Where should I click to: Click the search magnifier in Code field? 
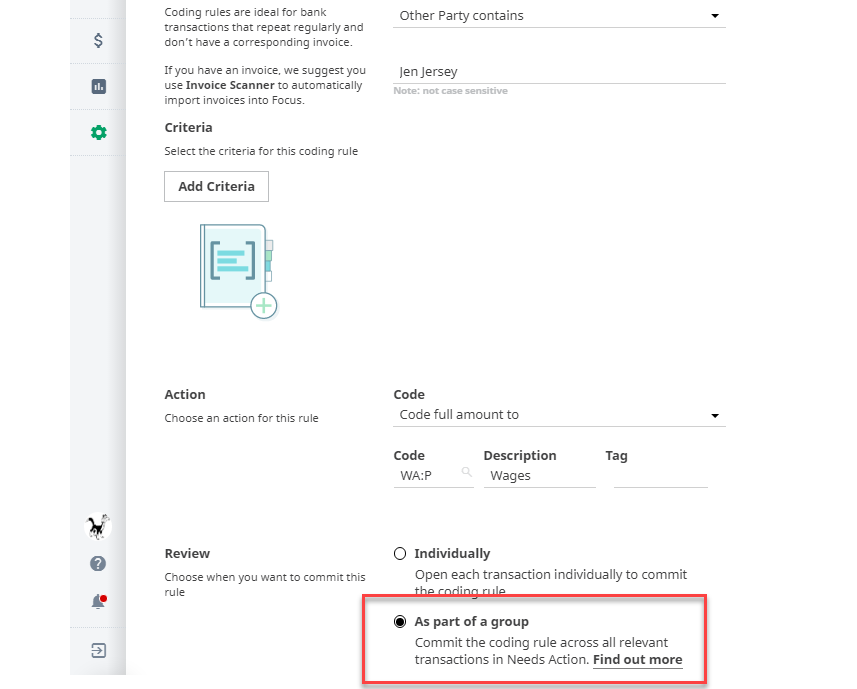point(466,472)
